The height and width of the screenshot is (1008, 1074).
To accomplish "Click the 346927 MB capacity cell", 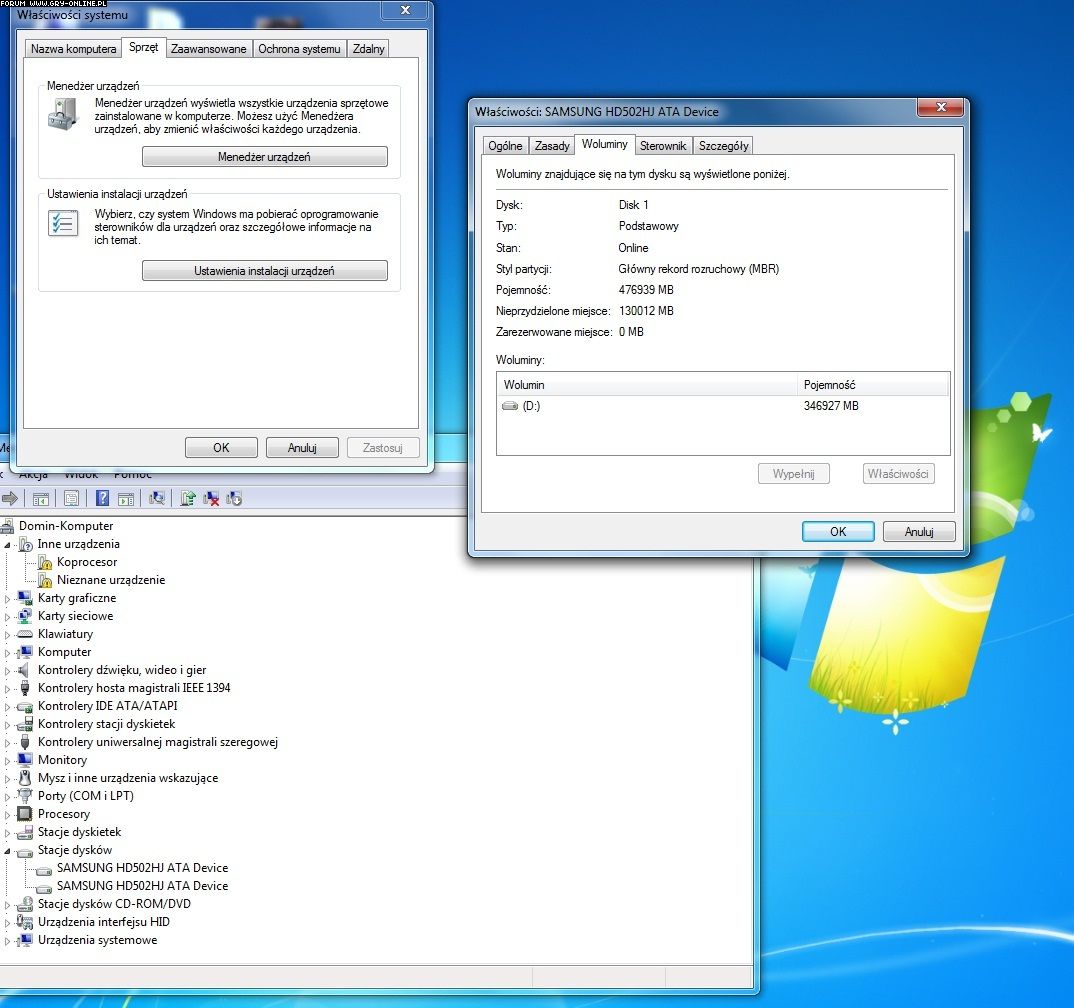I will (x=831, y=406).
